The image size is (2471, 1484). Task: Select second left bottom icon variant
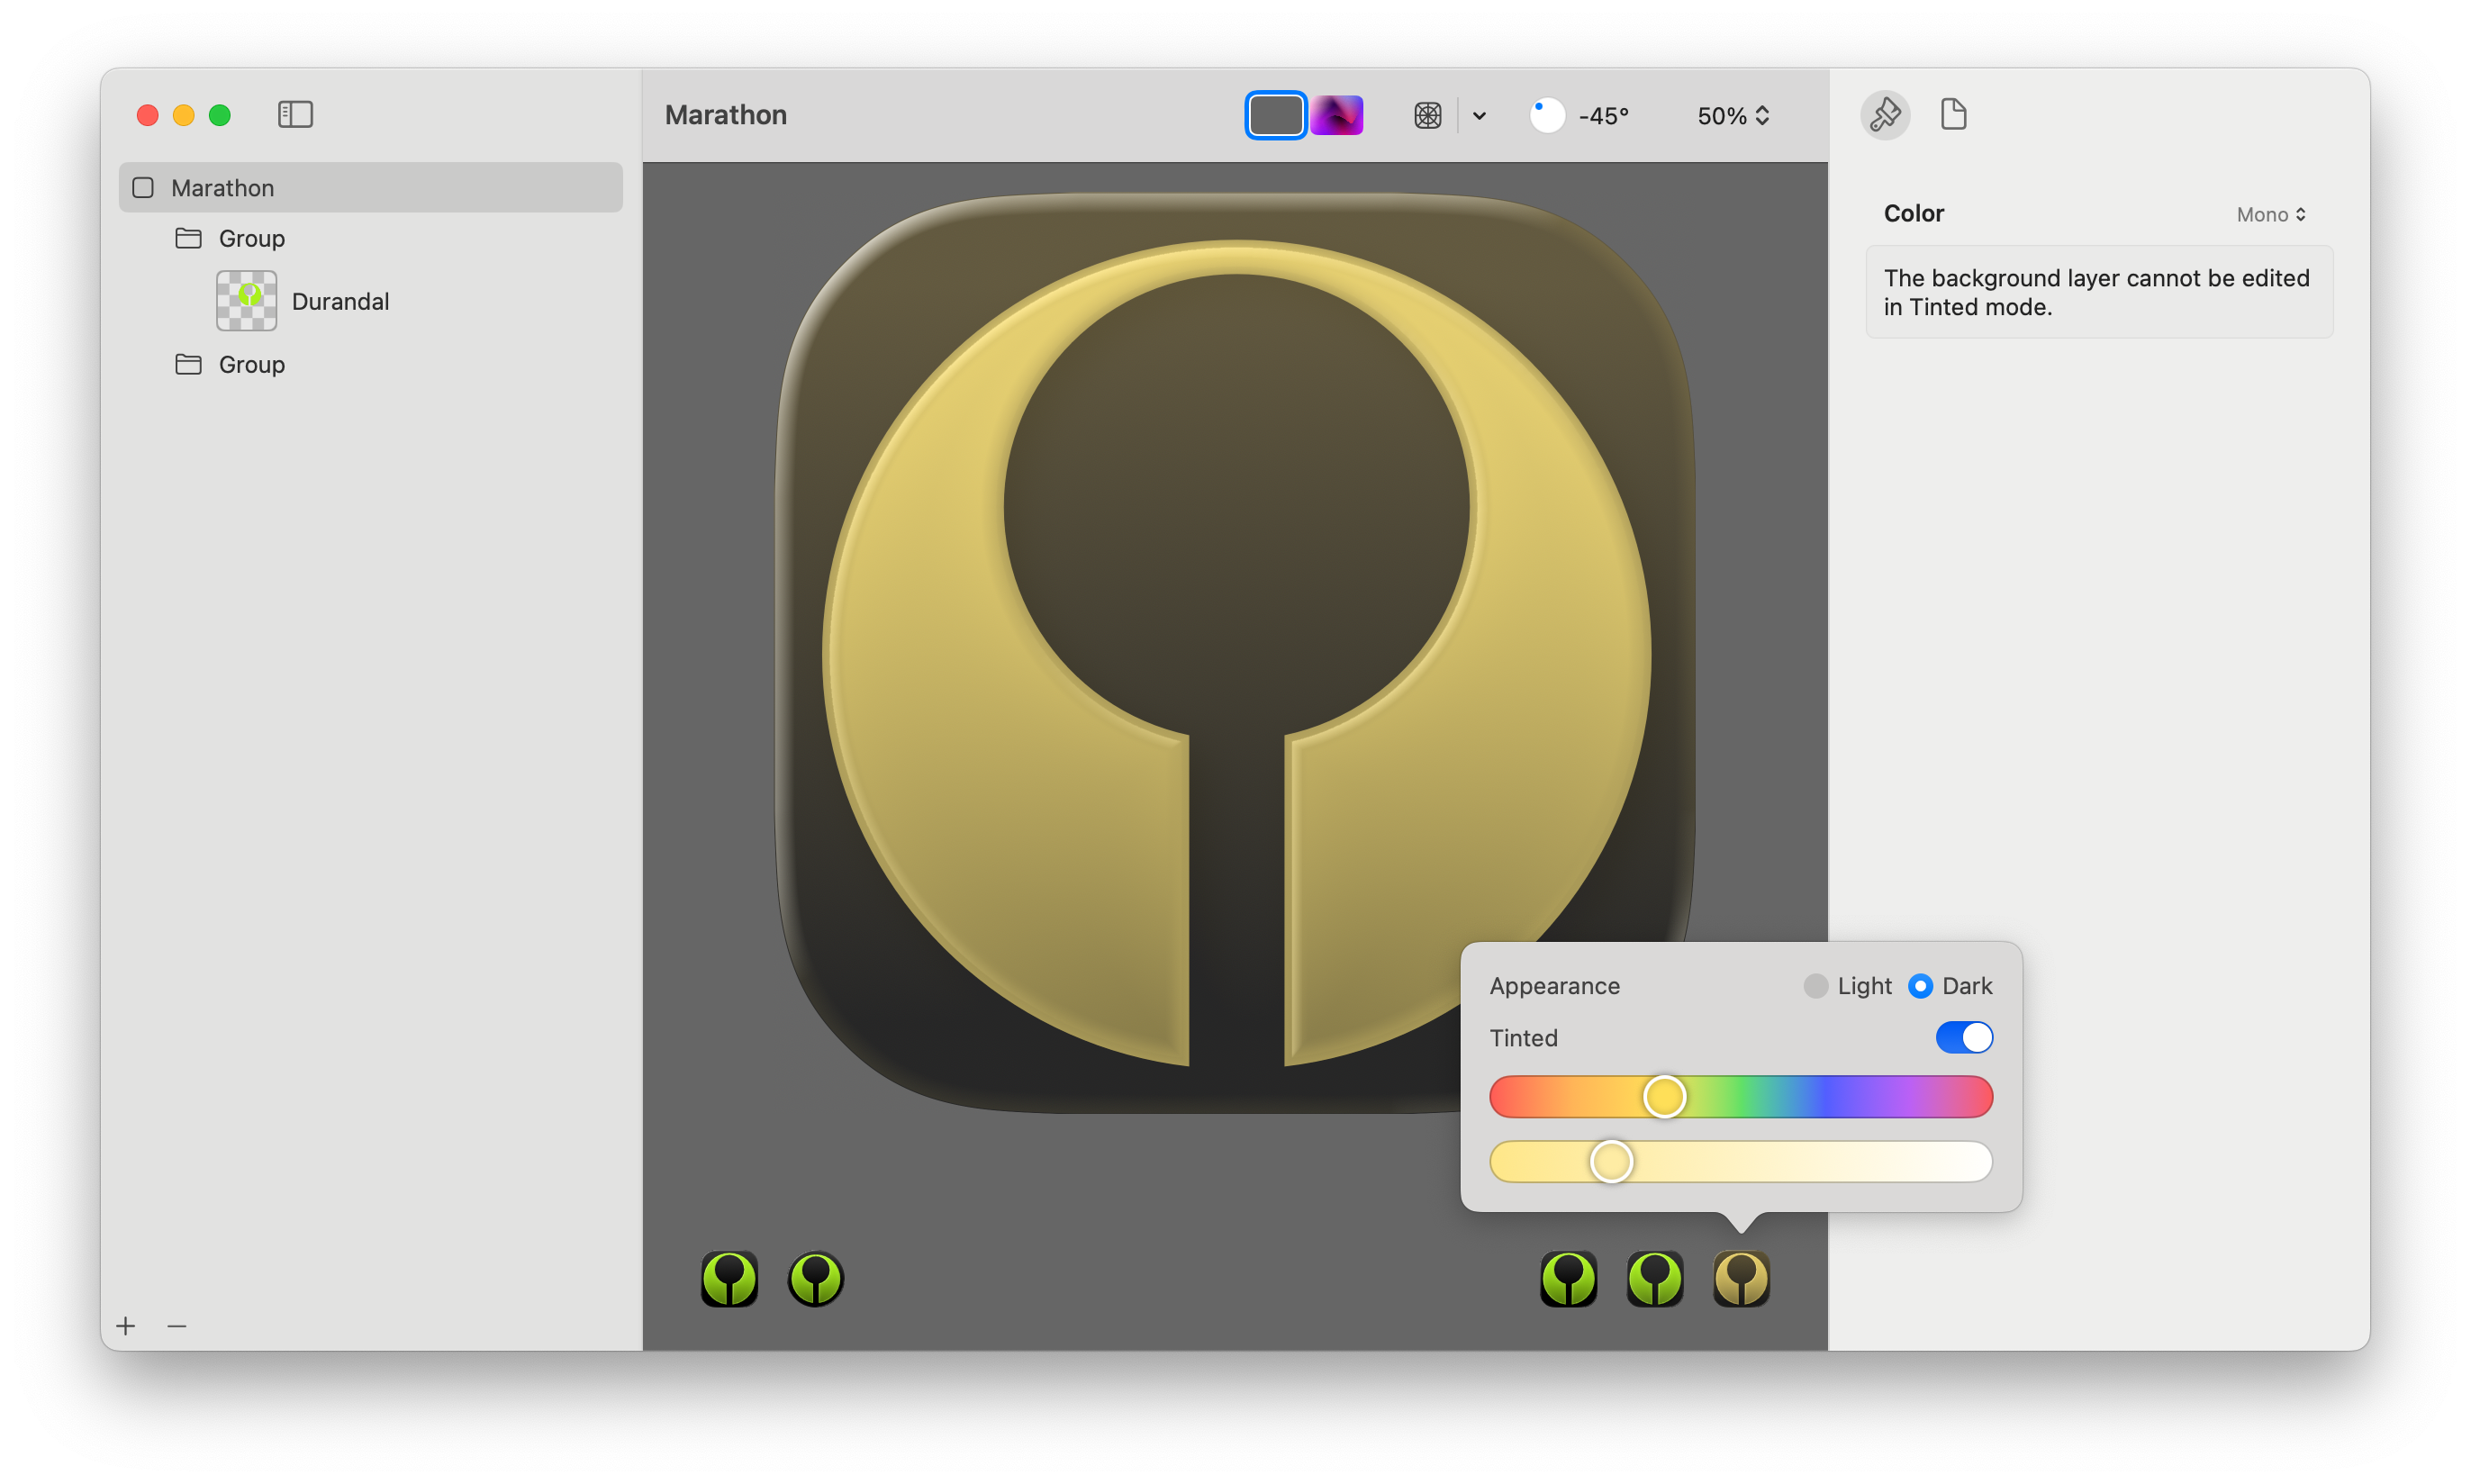(x=815, y=1278)
